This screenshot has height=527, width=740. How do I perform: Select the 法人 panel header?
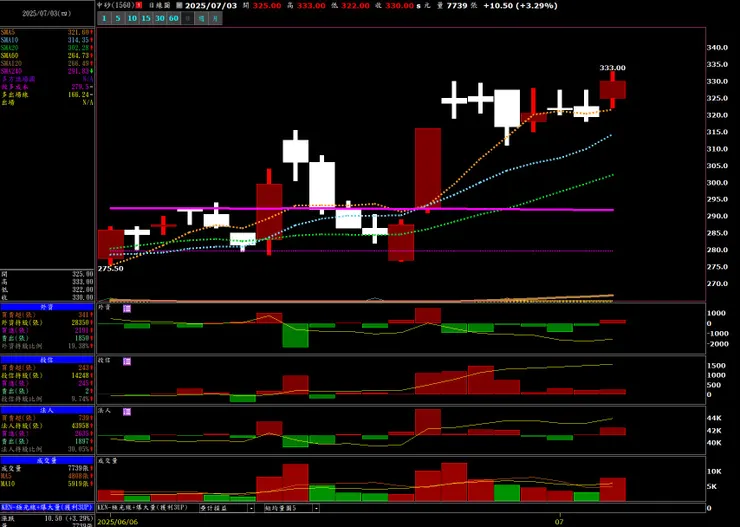click(47, 410)
